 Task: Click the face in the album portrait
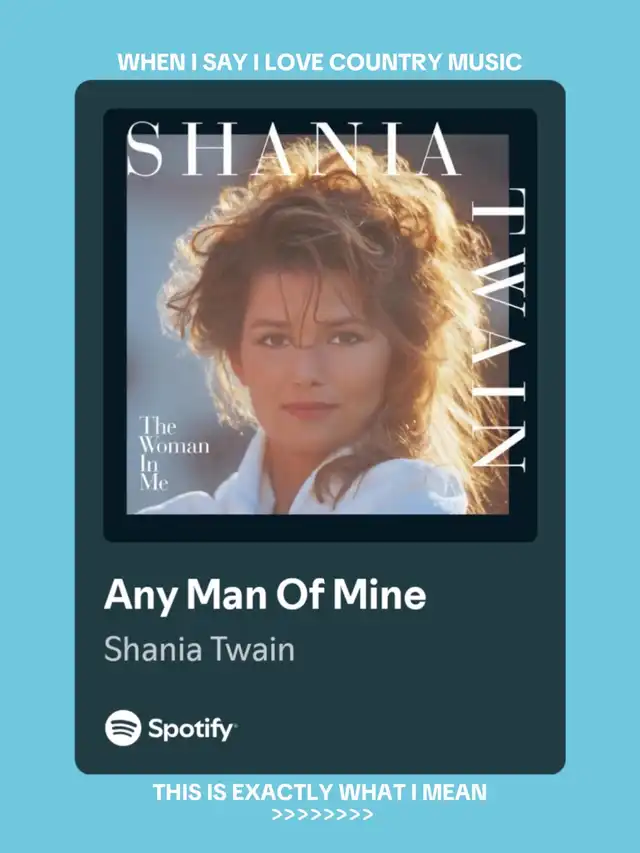(310, 359)
